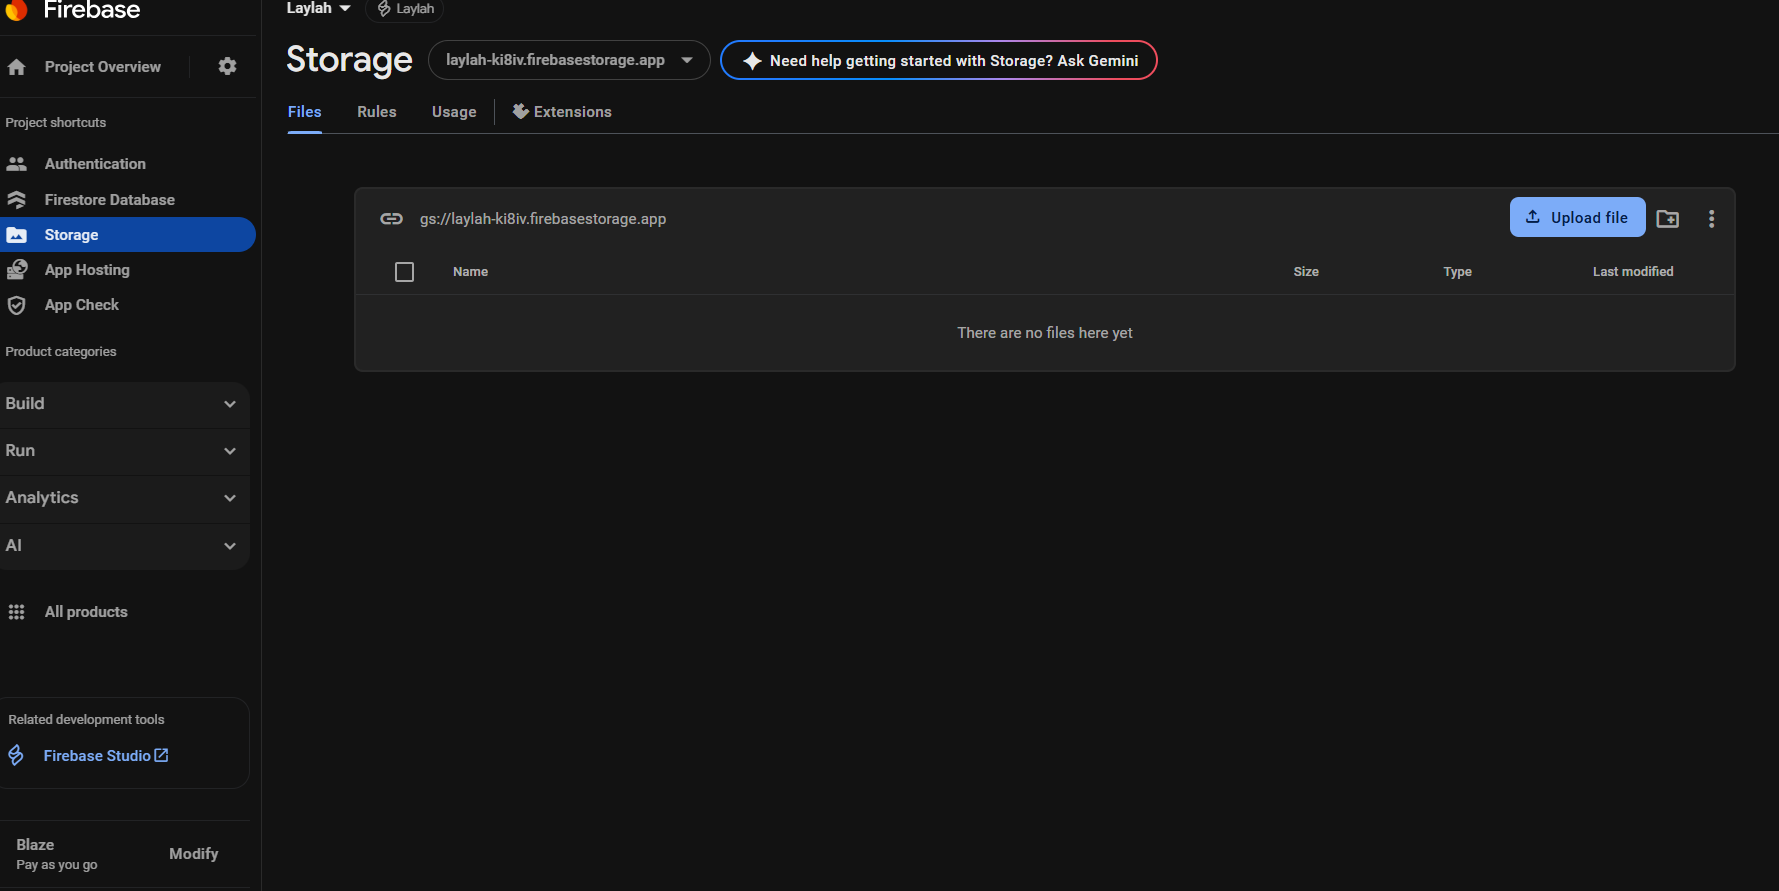Viewport: 1779px width, 891px height.
Task: Expand the AI category
Action: (x=124, y=546)
